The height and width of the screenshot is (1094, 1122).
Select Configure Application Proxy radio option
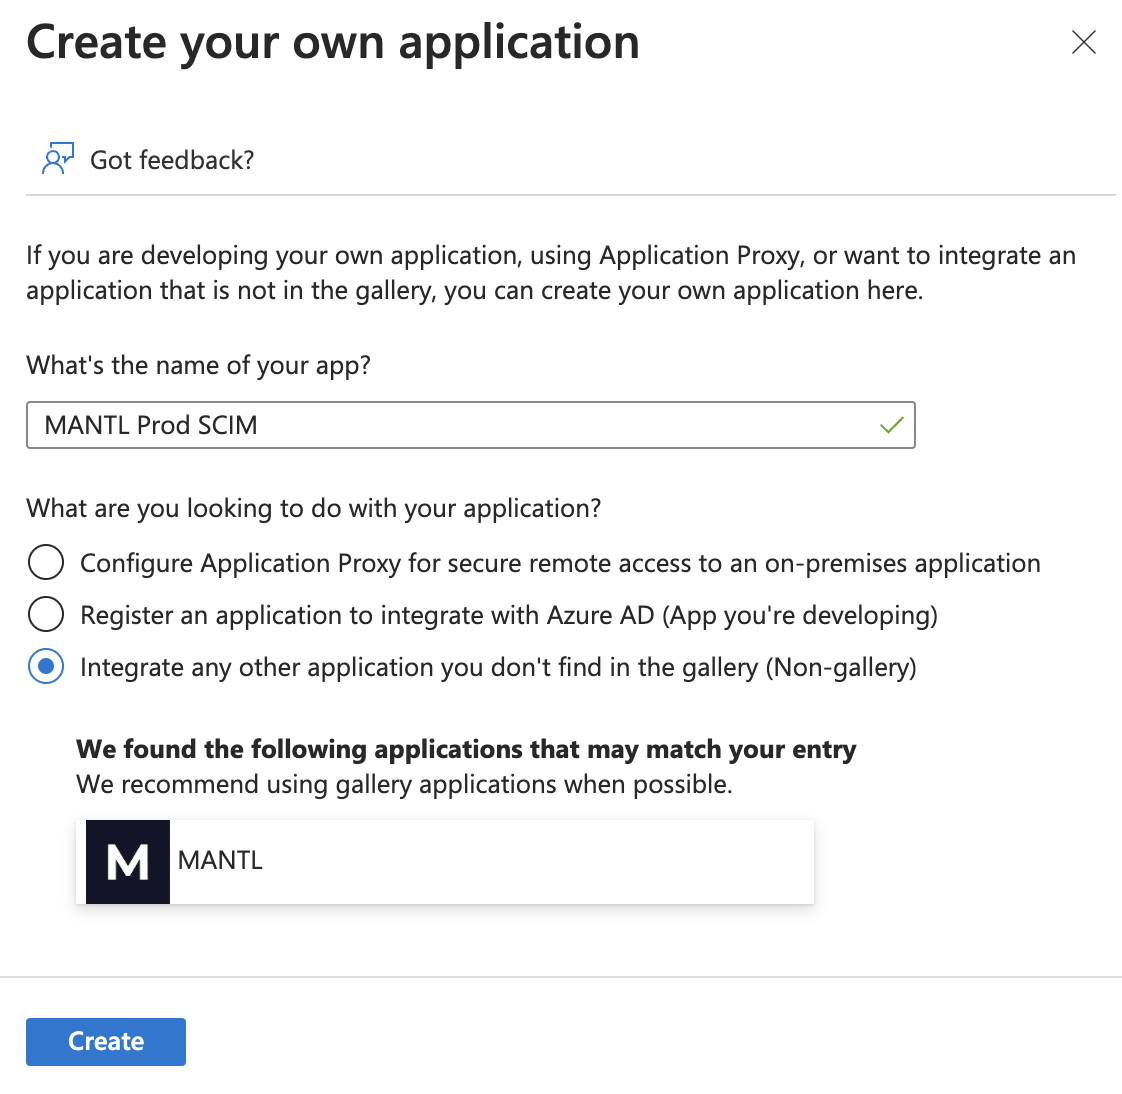pos(46,562)
